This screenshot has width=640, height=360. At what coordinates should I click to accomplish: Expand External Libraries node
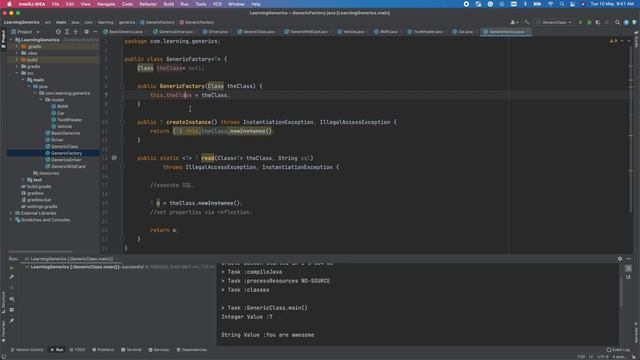[x=11, y=213]
